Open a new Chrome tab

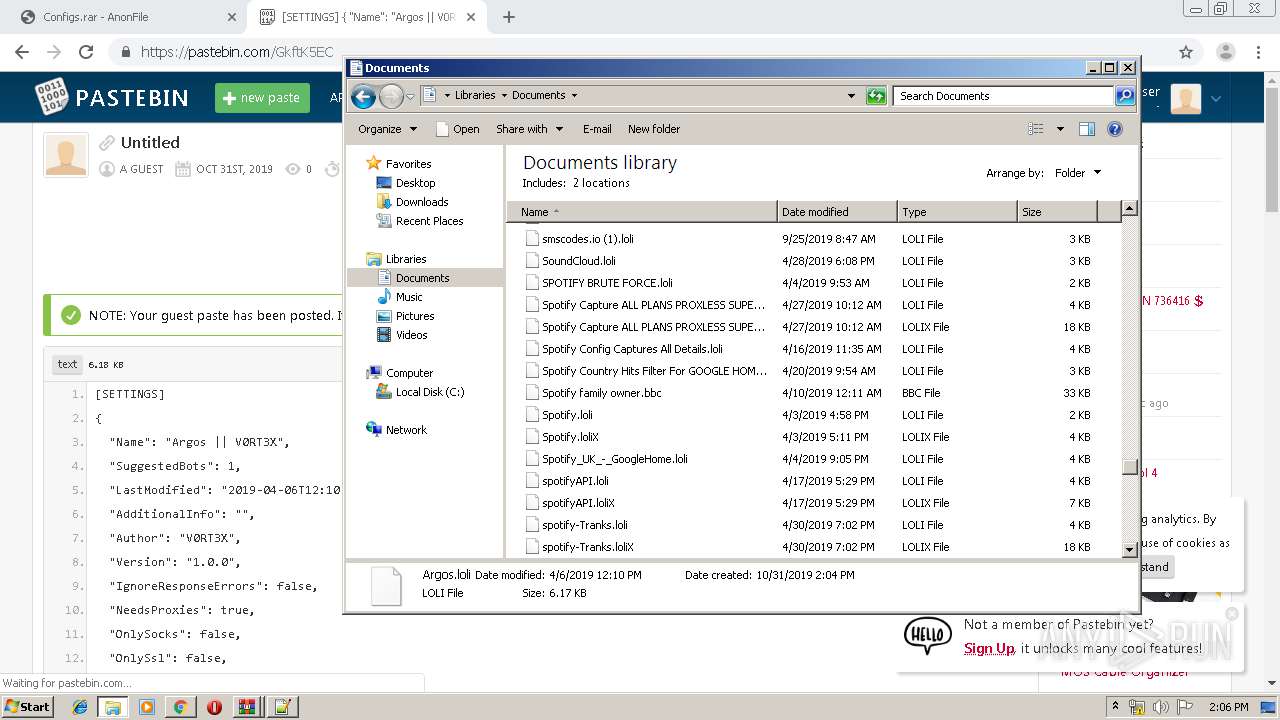pyautogui.click(x=509, y=17)
